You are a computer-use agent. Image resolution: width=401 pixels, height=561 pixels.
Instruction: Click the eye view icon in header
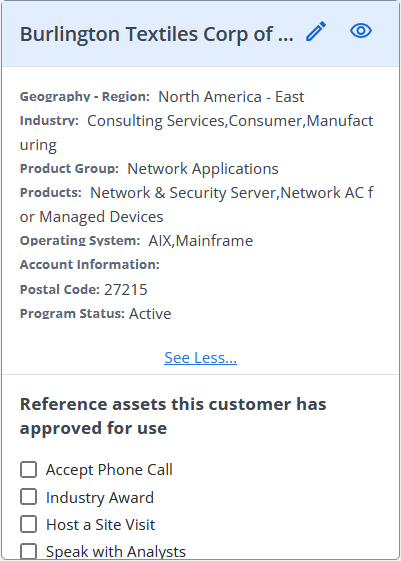(x=361, y=31)
